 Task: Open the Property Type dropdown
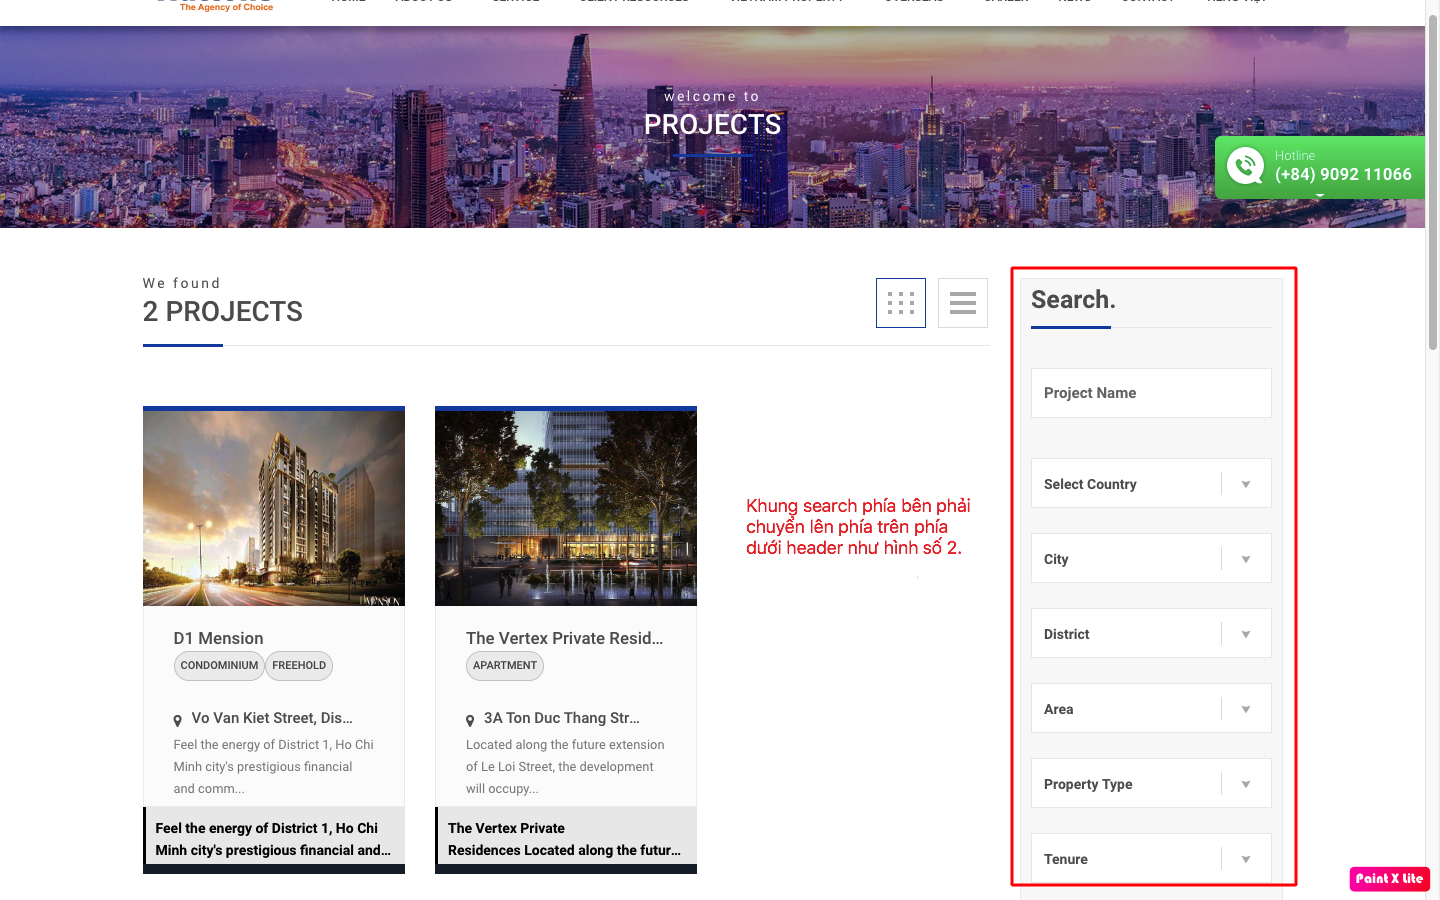click(x=1151, y=783)
